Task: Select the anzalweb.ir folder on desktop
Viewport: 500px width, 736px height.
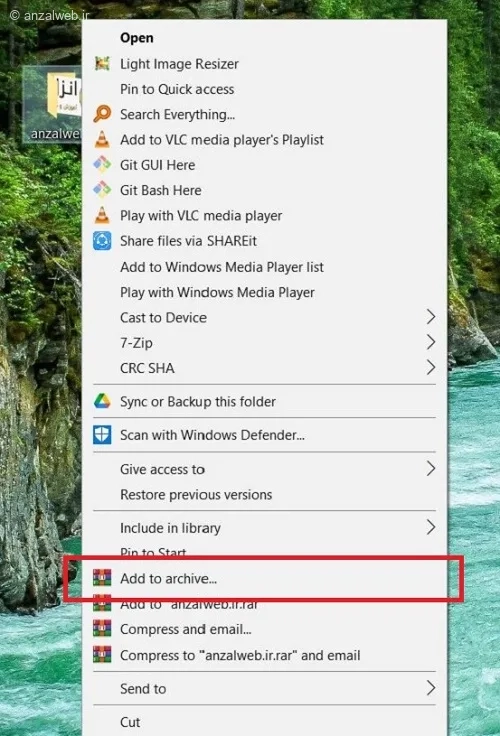Action: coord(53,104)
